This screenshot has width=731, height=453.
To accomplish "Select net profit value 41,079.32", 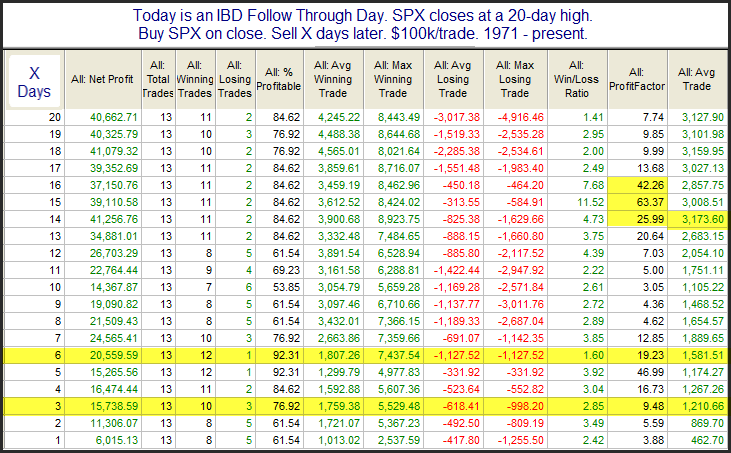I will click(114, 151).
